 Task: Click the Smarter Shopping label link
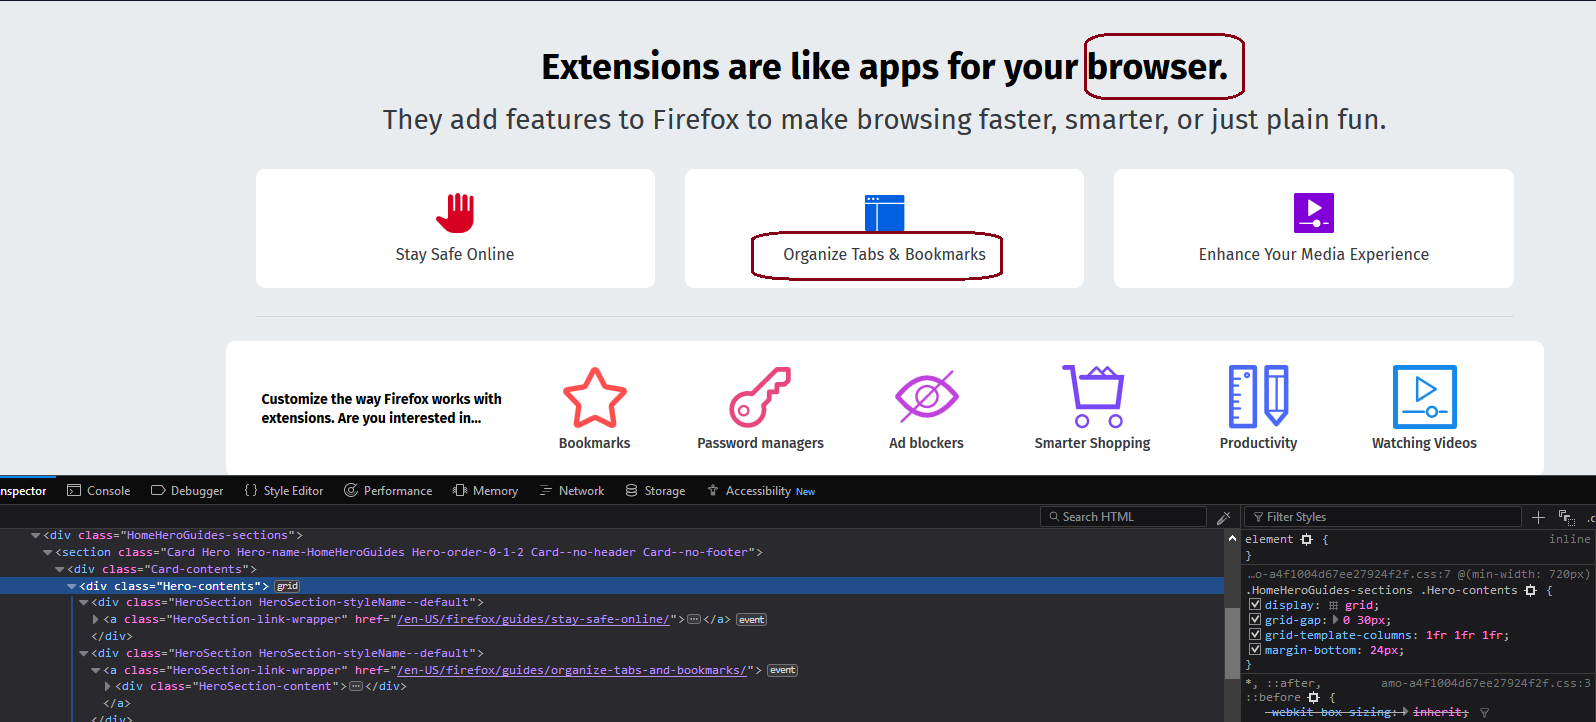[1092, 443]
